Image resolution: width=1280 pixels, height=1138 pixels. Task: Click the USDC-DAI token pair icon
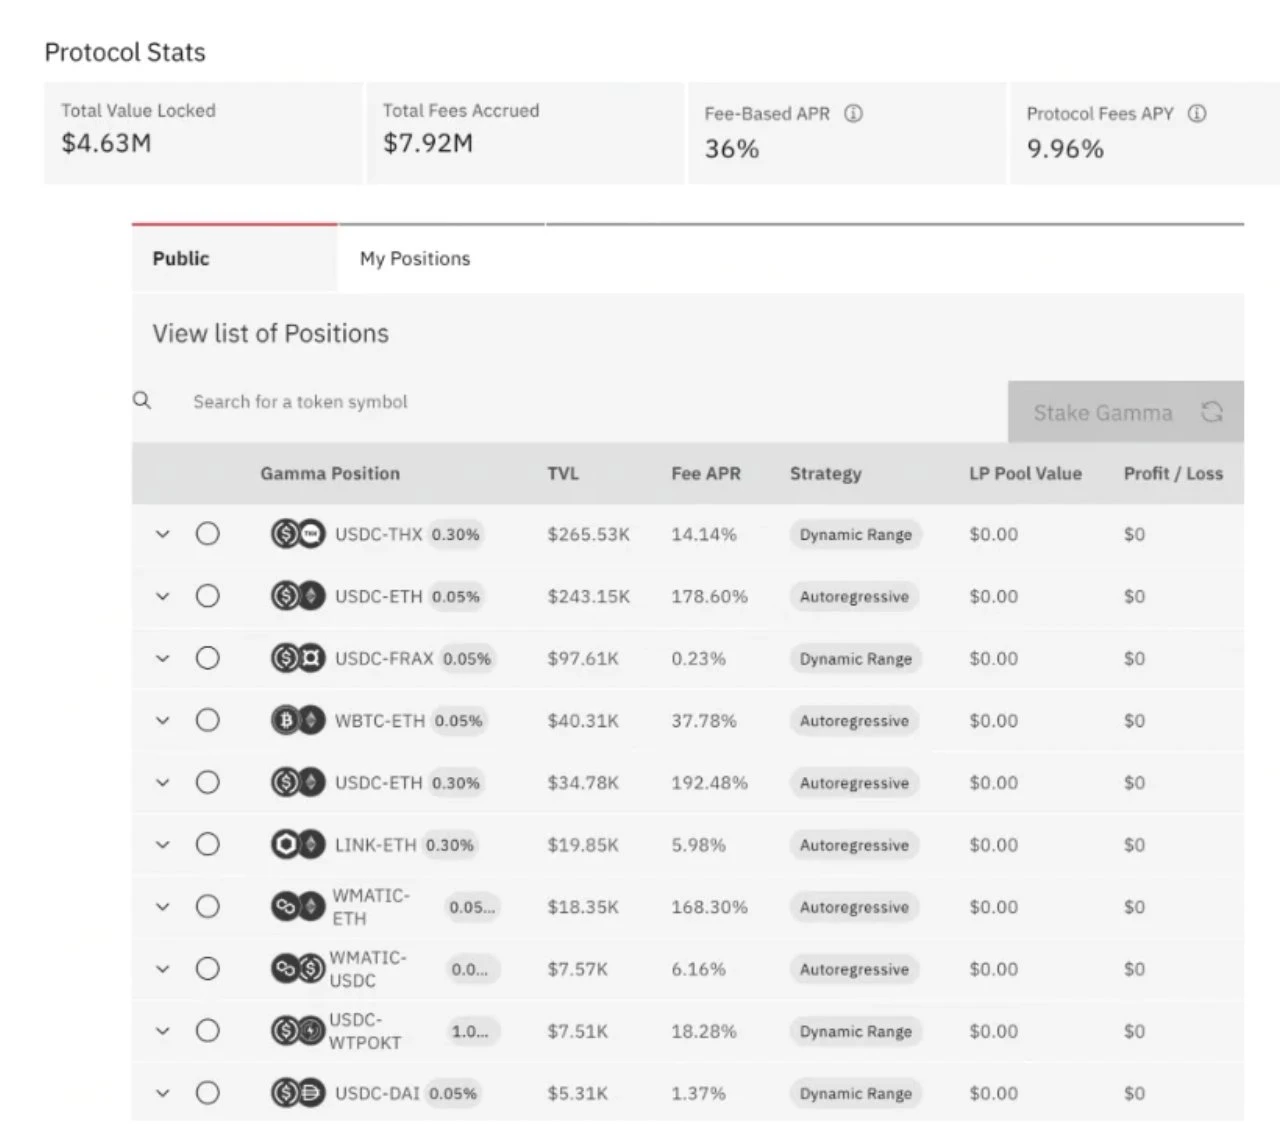click(x=298, y=1093)
